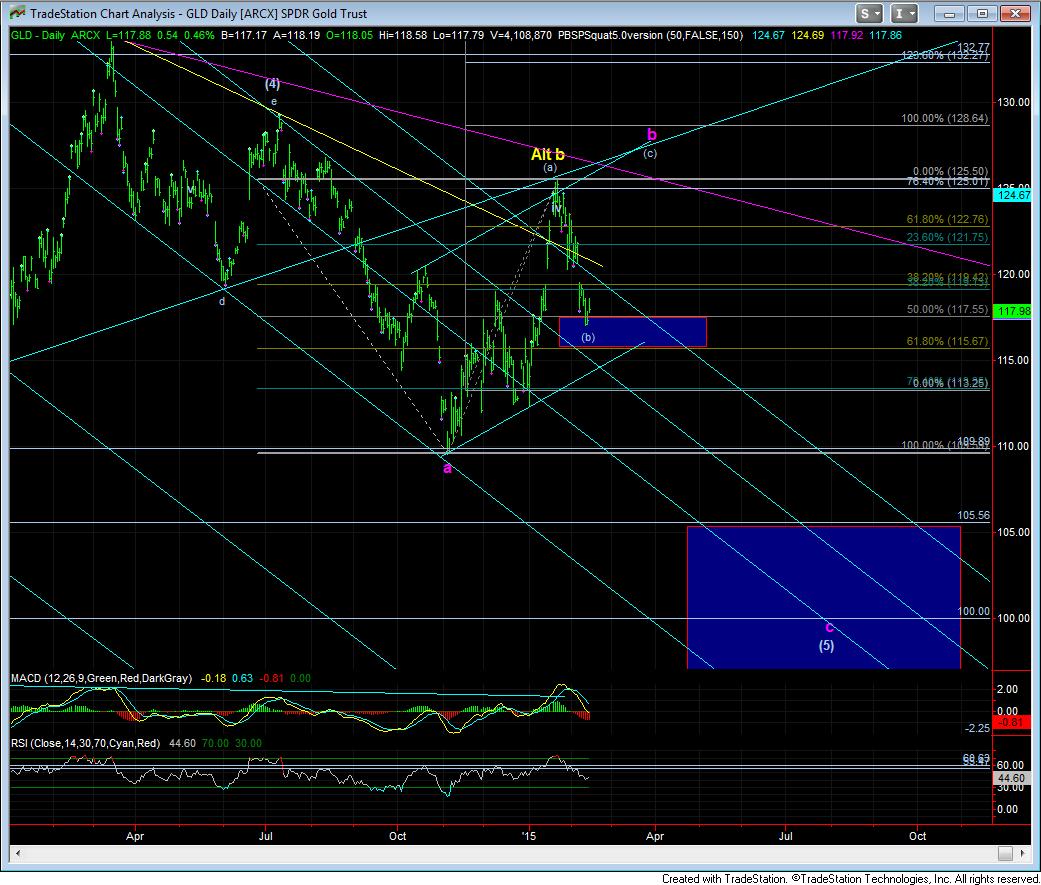
Task: Select the '(5)' wave label
Action: click(826, 645)
